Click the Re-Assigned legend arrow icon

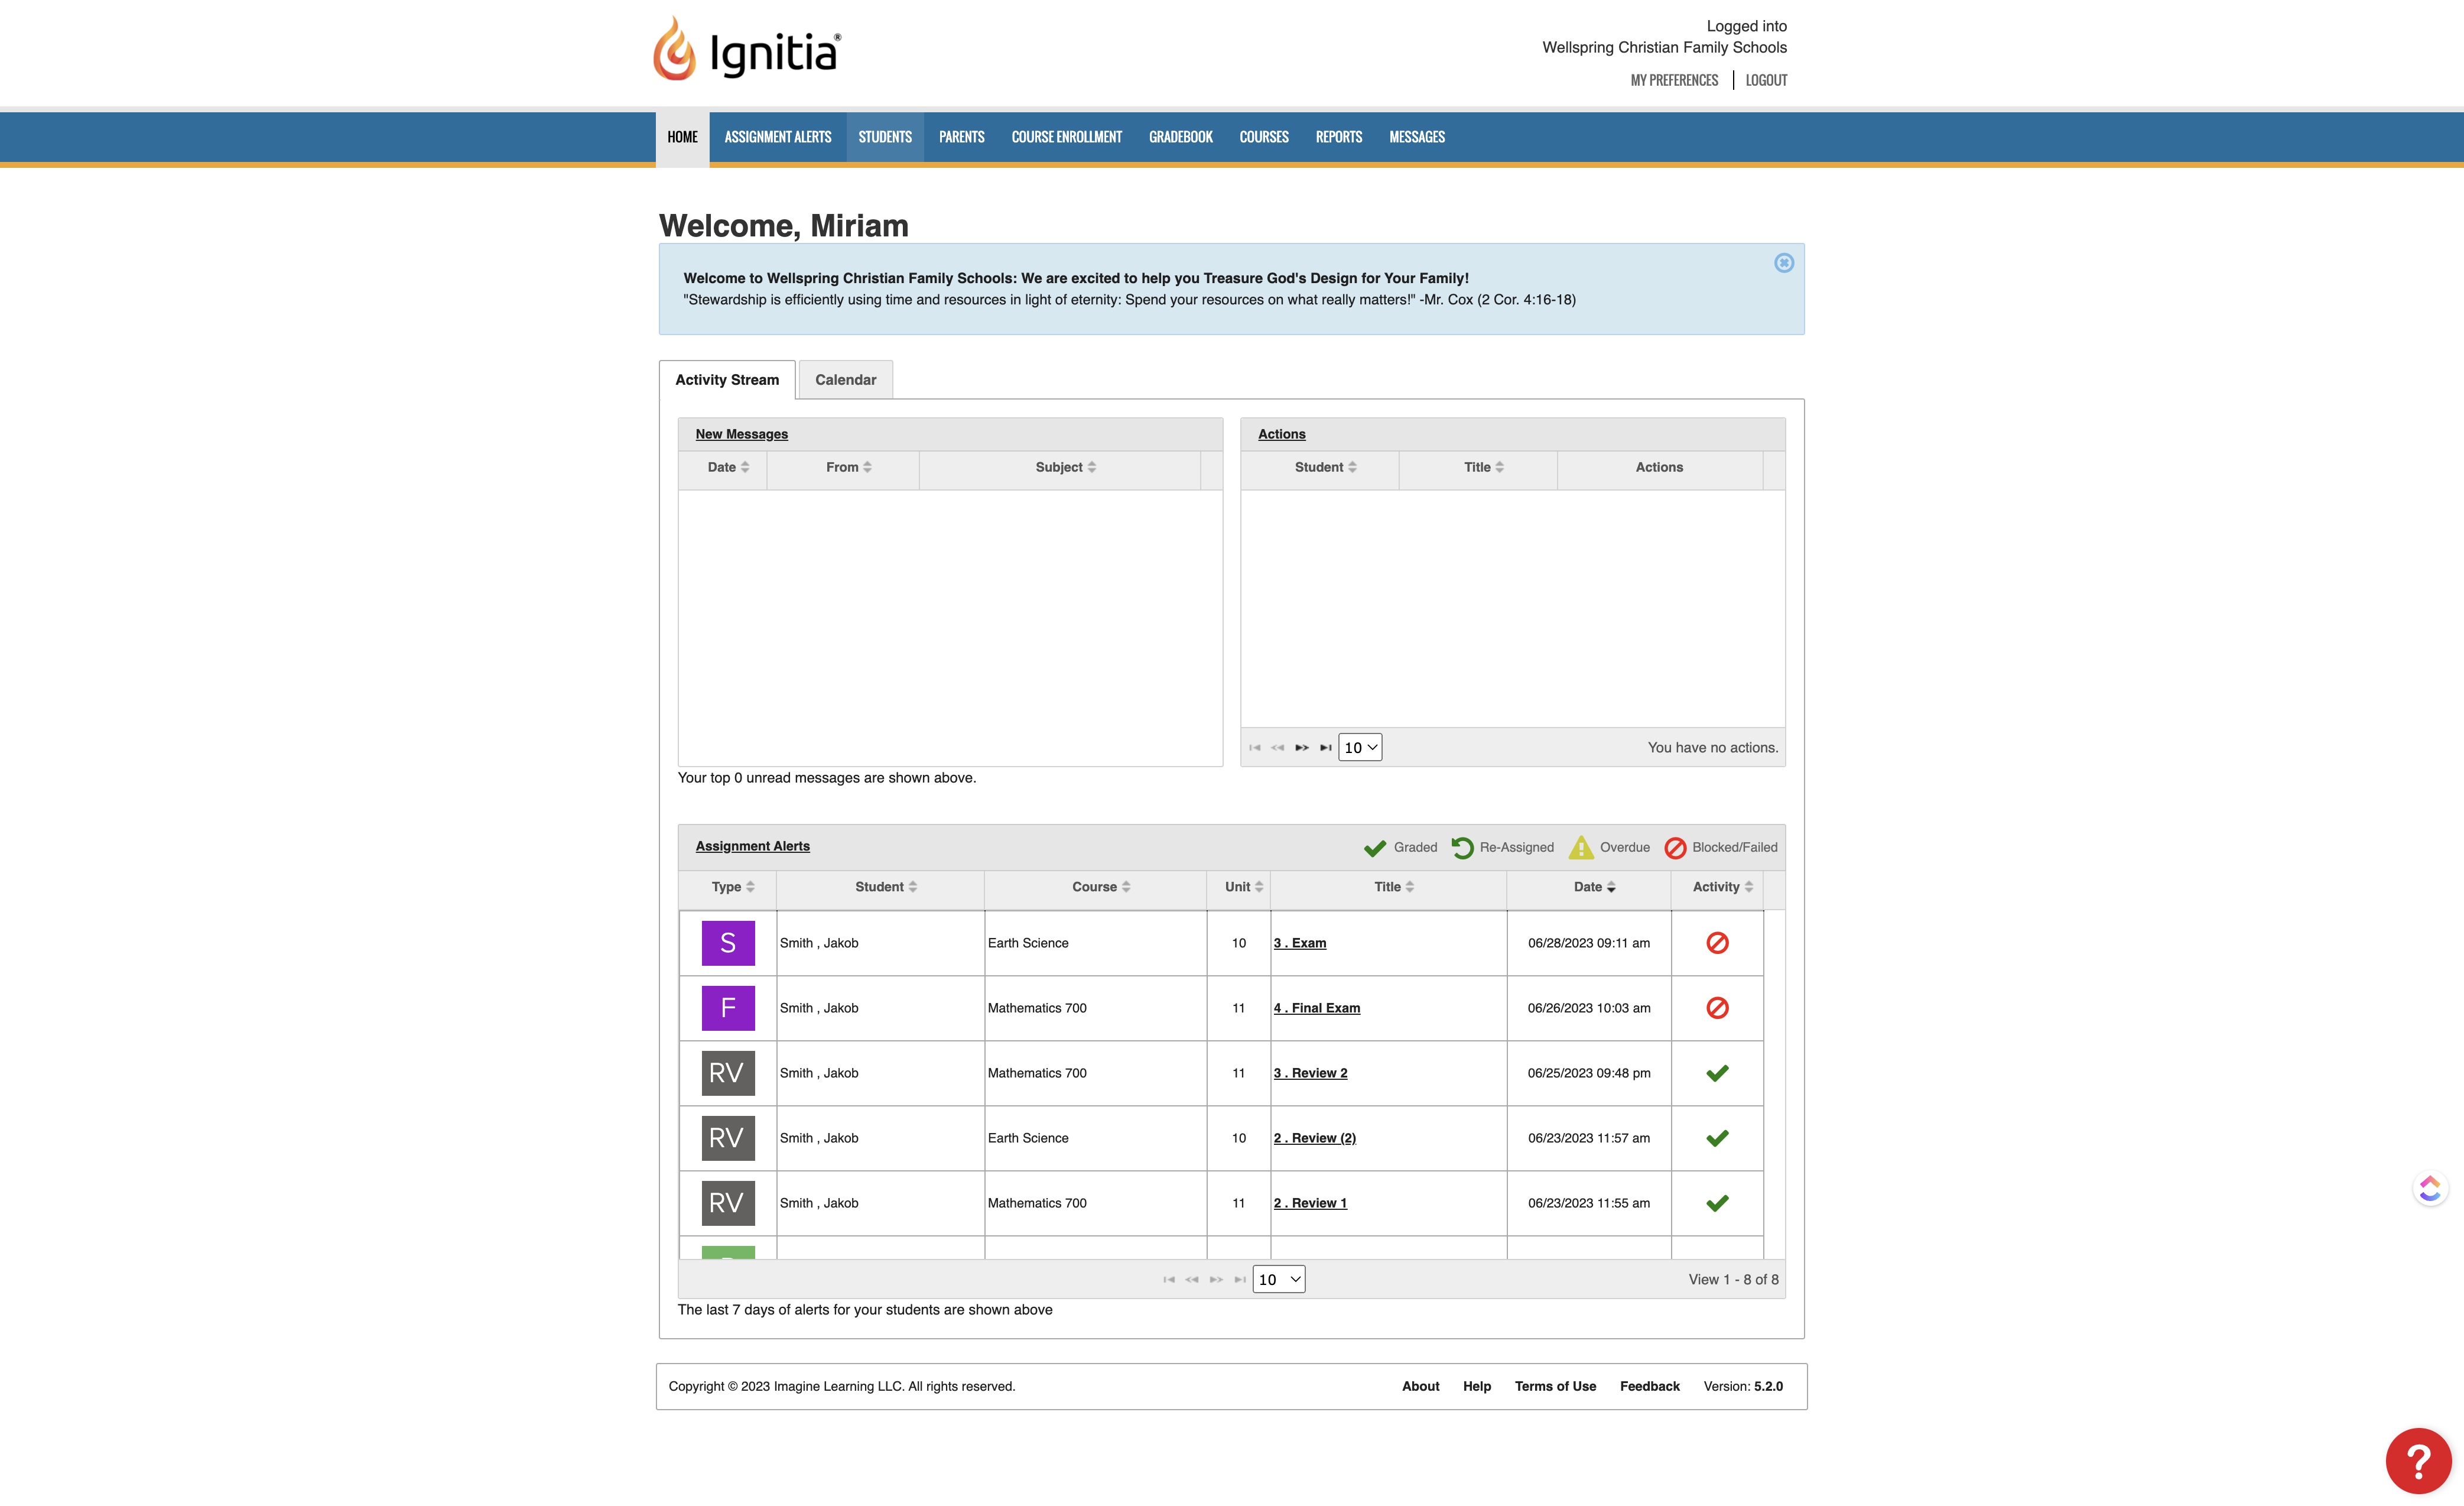tap(1462, 848)
